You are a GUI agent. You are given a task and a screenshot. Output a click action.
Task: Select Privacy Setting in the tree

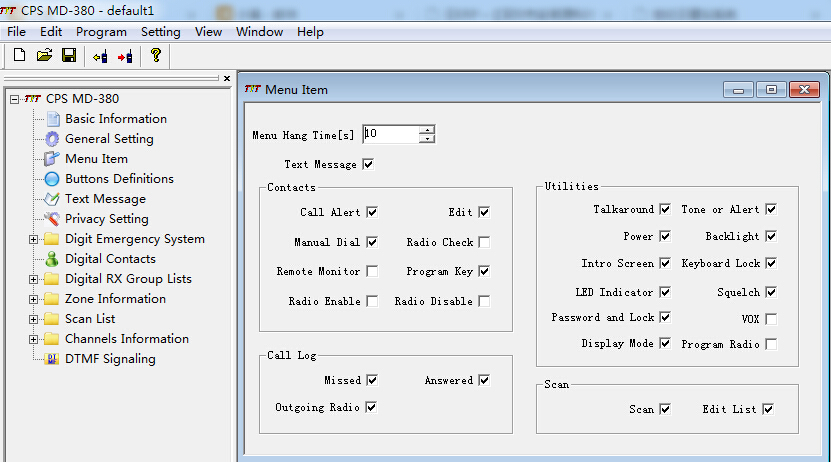[x=107, y=219]
